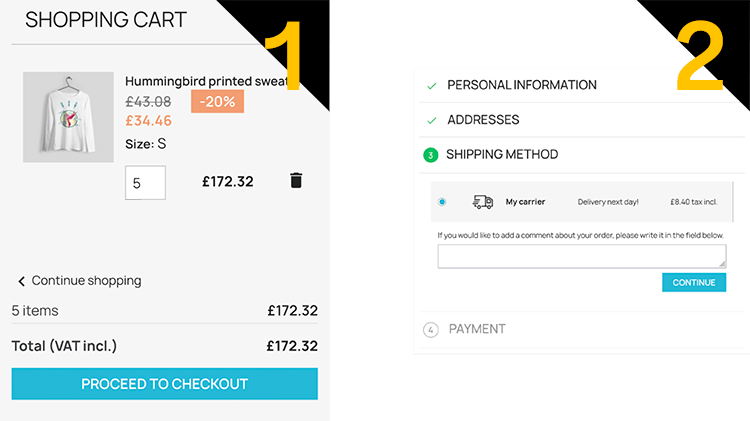Click the orange -20% discount badge
This screenshot has width=750, height=421.
point(218,101)
